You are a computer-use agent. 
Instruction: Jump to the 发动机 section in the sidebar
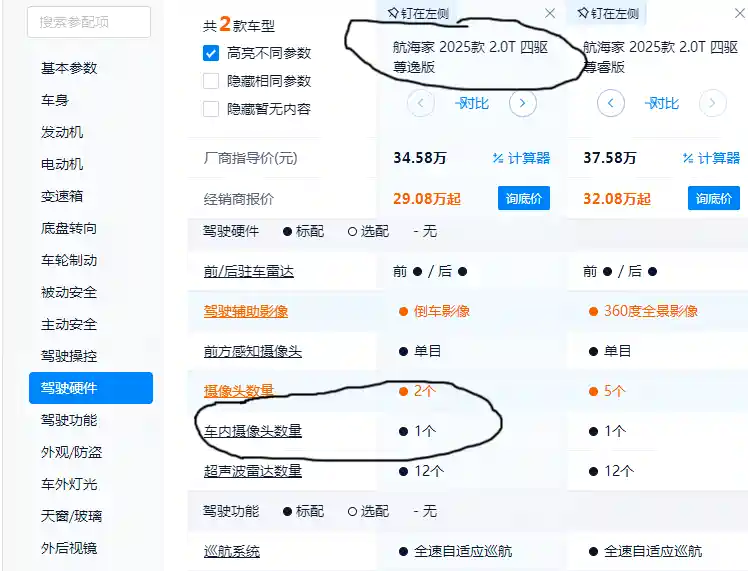(x=62, y=132)
